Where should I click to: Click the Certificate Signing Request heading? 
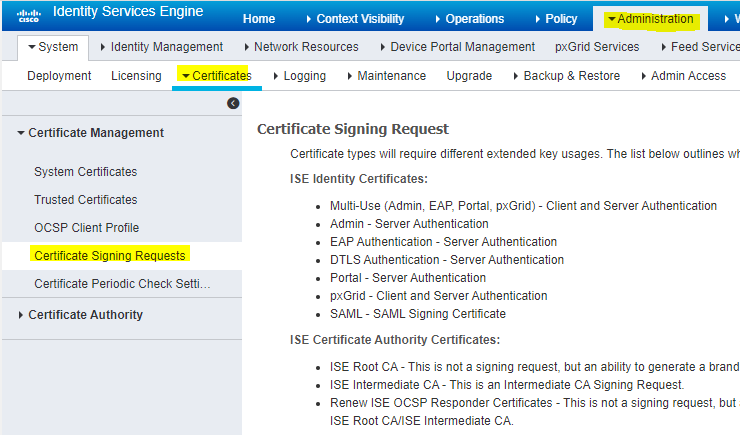pos(353,129)
